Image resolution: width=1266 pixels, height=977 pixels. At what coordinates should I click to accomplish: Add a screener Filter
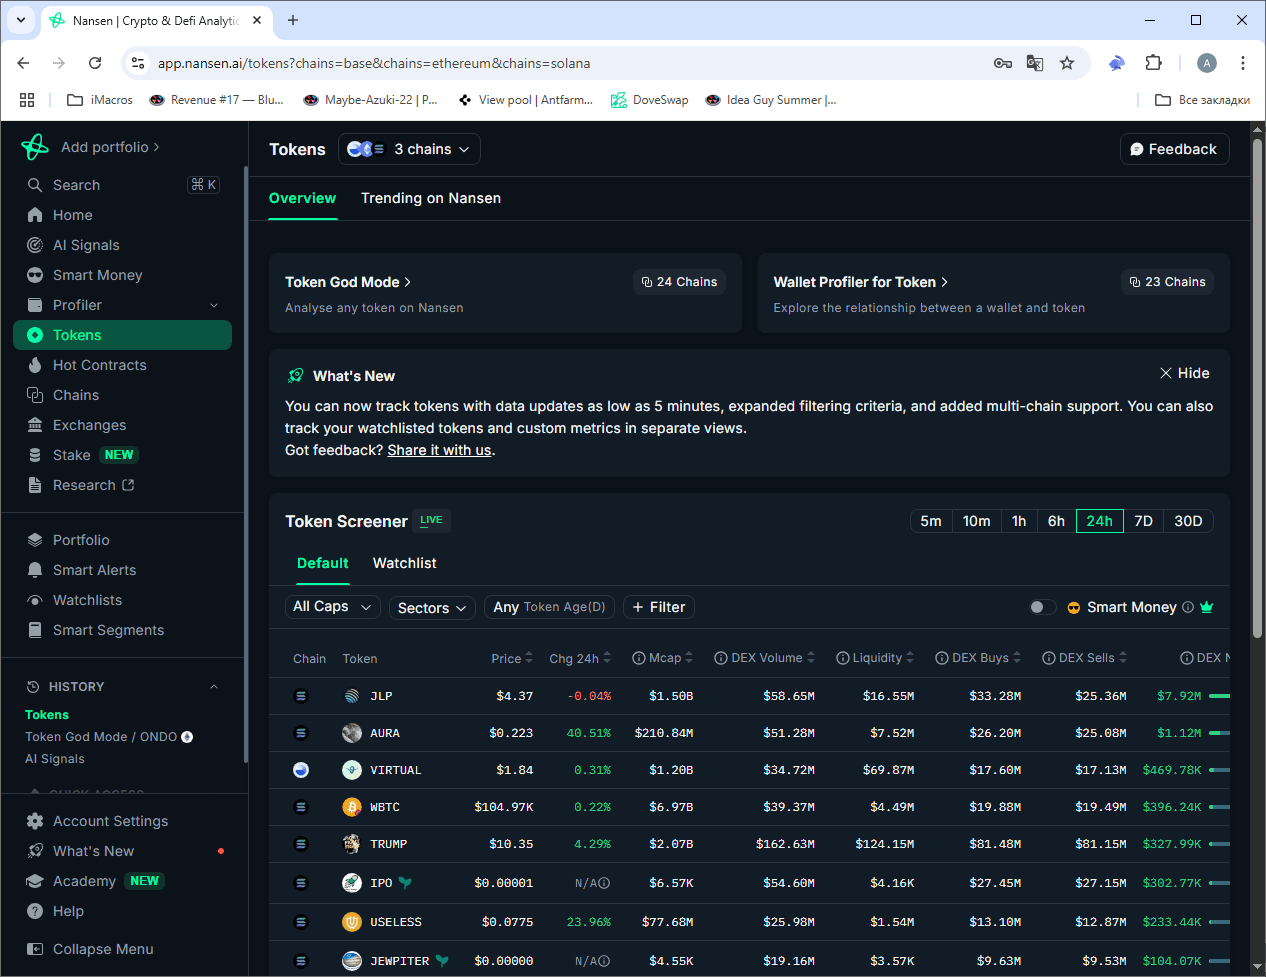659,607
